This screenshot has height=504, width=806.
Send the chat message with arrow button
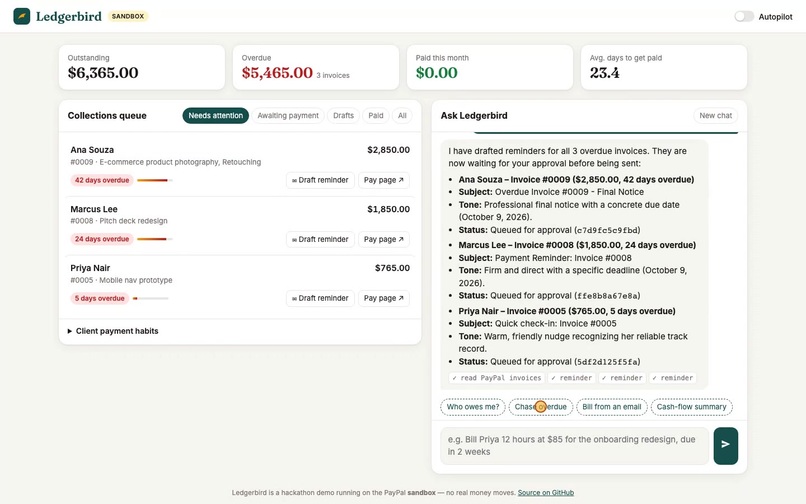pos(725,445)
